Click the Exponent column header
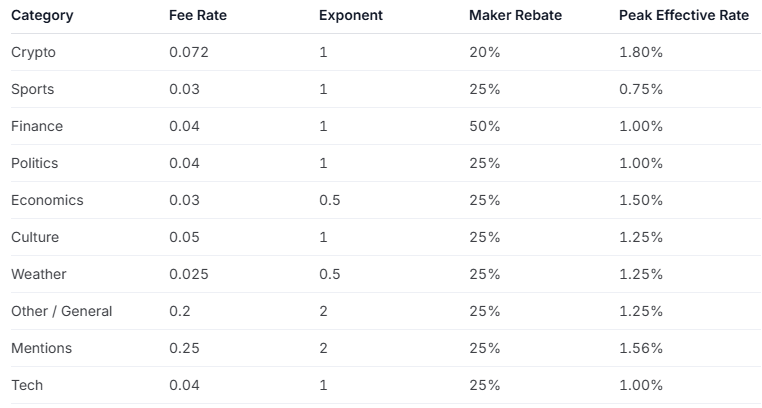The width and height of the screenshot is (762, 408). 351,16
